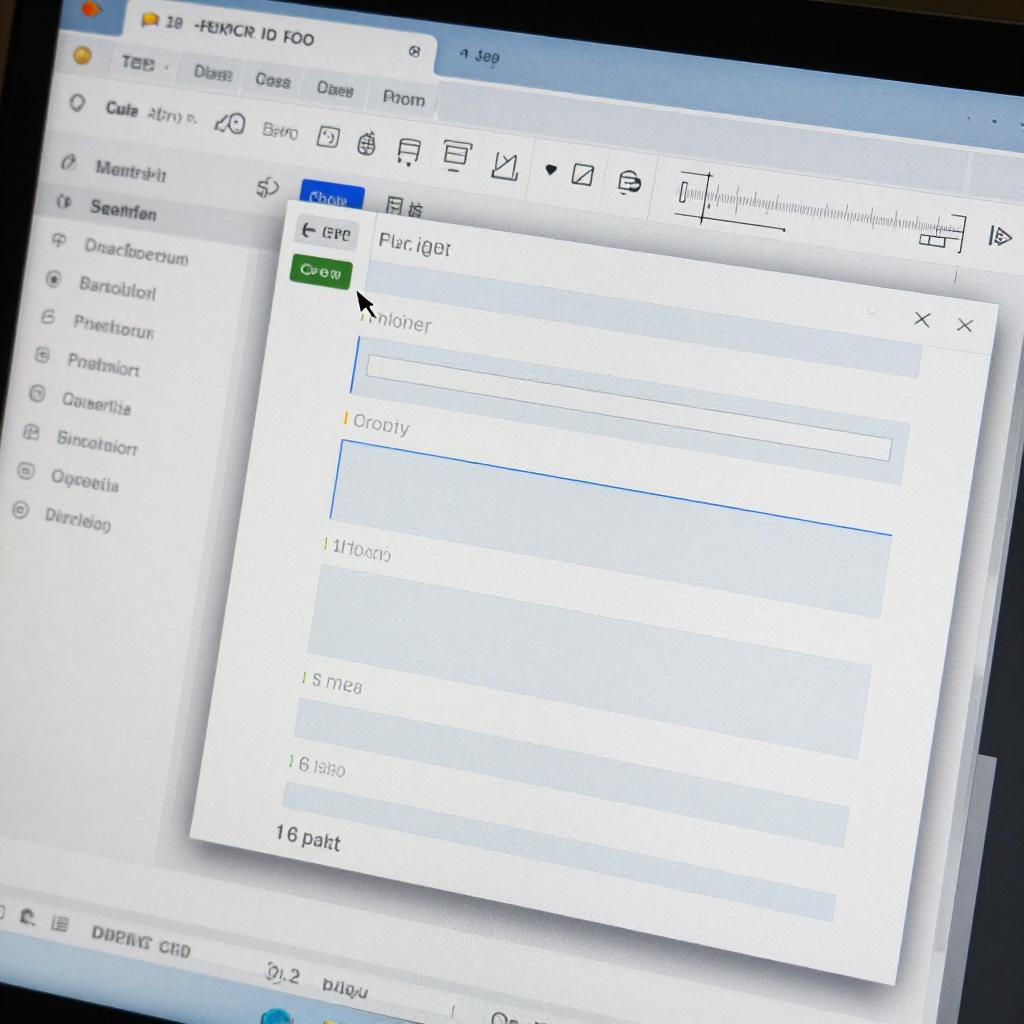Click the curved-arrow icon left of the blue button
Viewport: 1024px width, 1024px height.
268,188
